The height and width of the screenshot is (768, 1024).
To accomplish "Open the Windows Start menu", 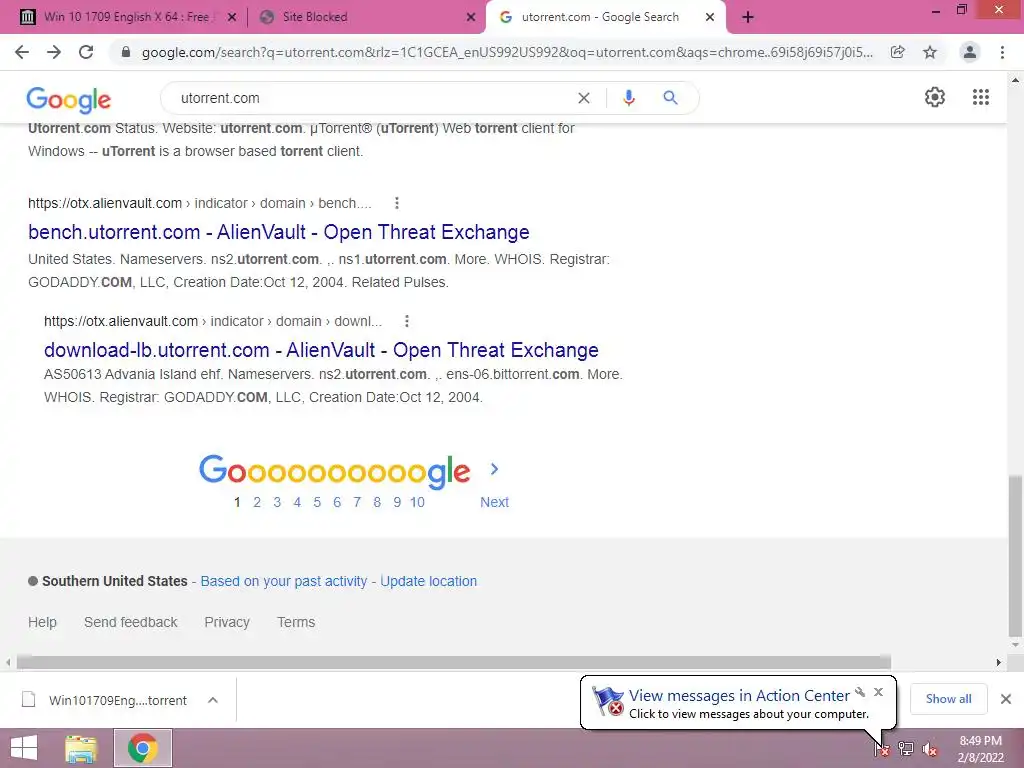I will [x=24, y=748].
